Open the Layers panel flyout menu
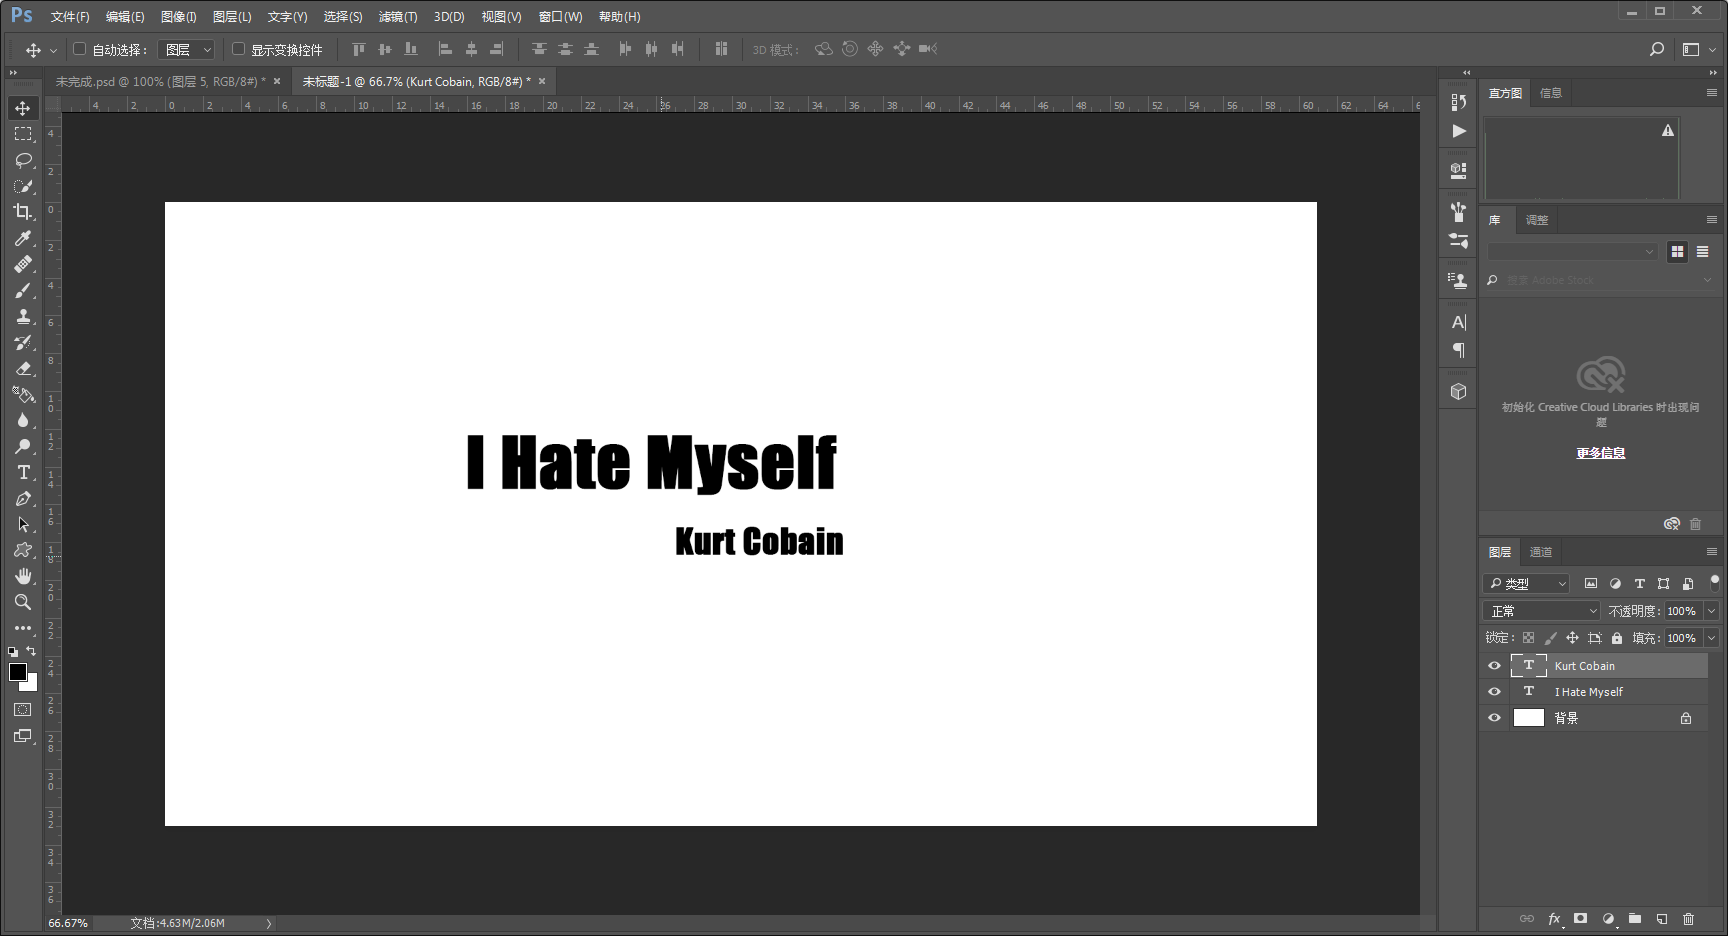The height and width of the screenshot is (936, 1728). (1712, 552)
